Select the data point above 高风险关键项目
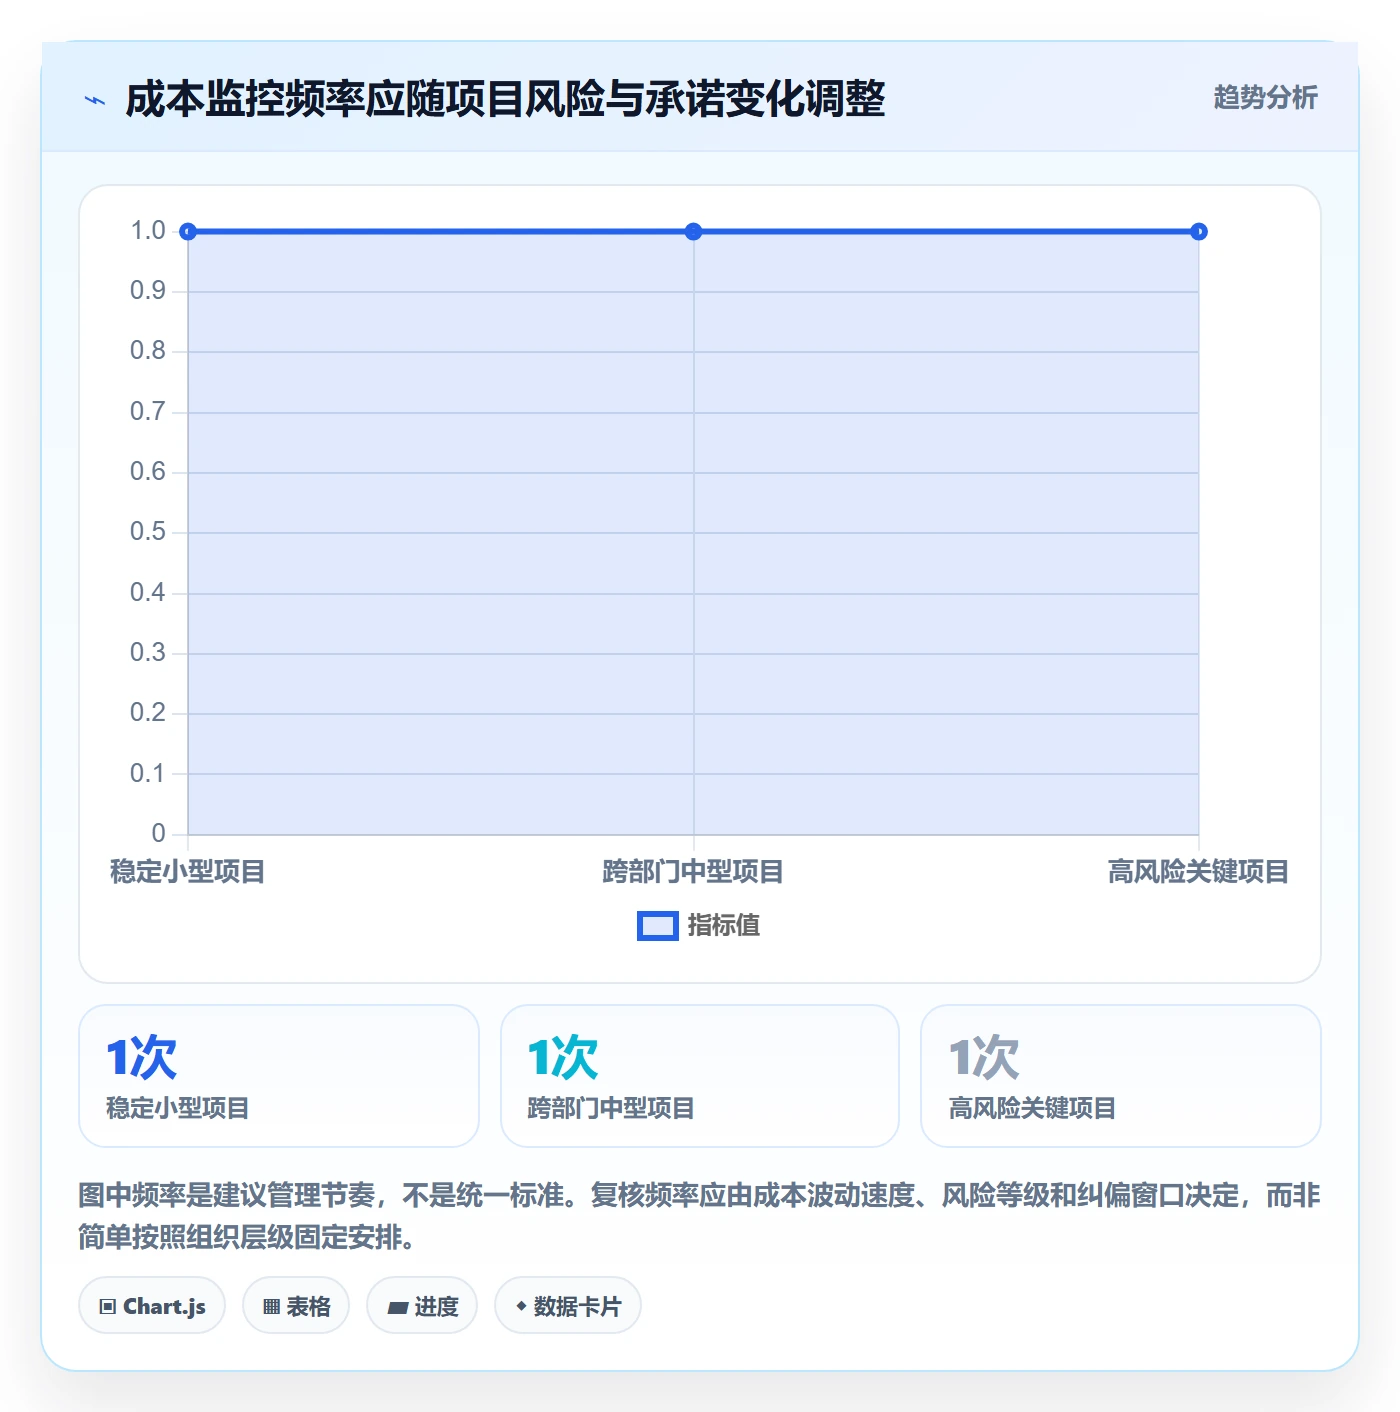 (x=1199, y=232)
